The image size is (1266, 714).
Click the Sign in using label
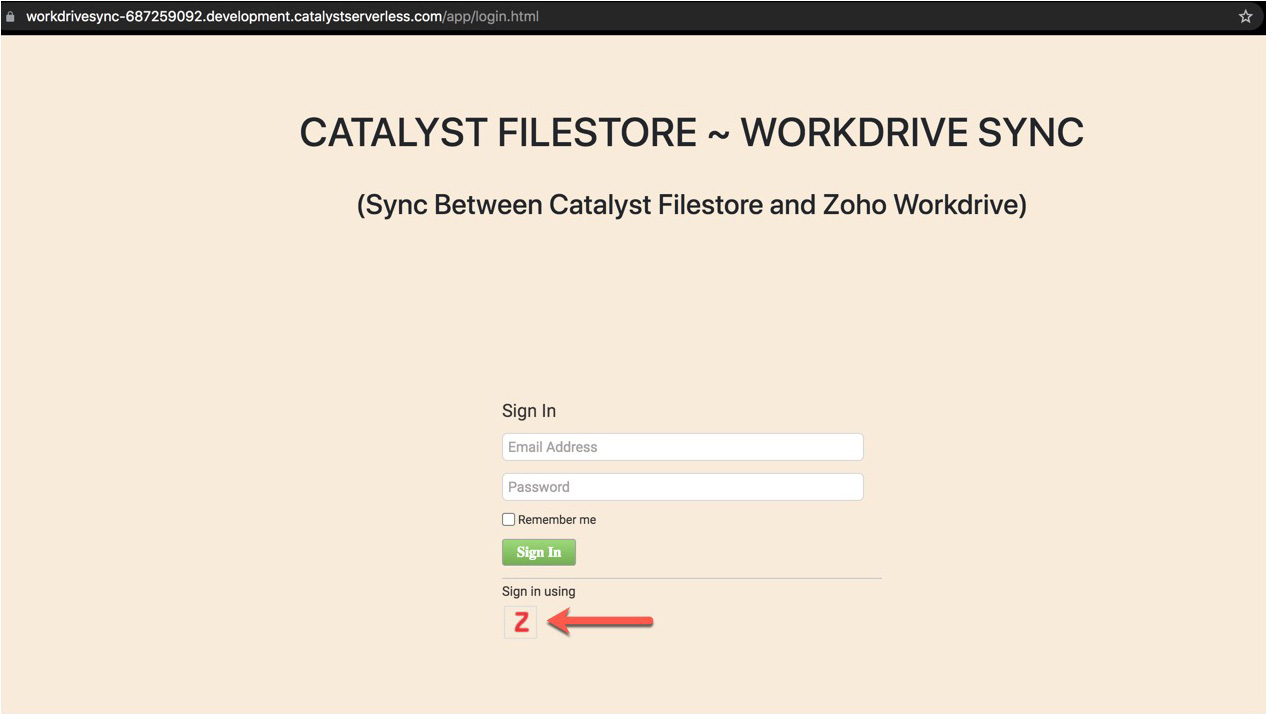tap(538, 591)
